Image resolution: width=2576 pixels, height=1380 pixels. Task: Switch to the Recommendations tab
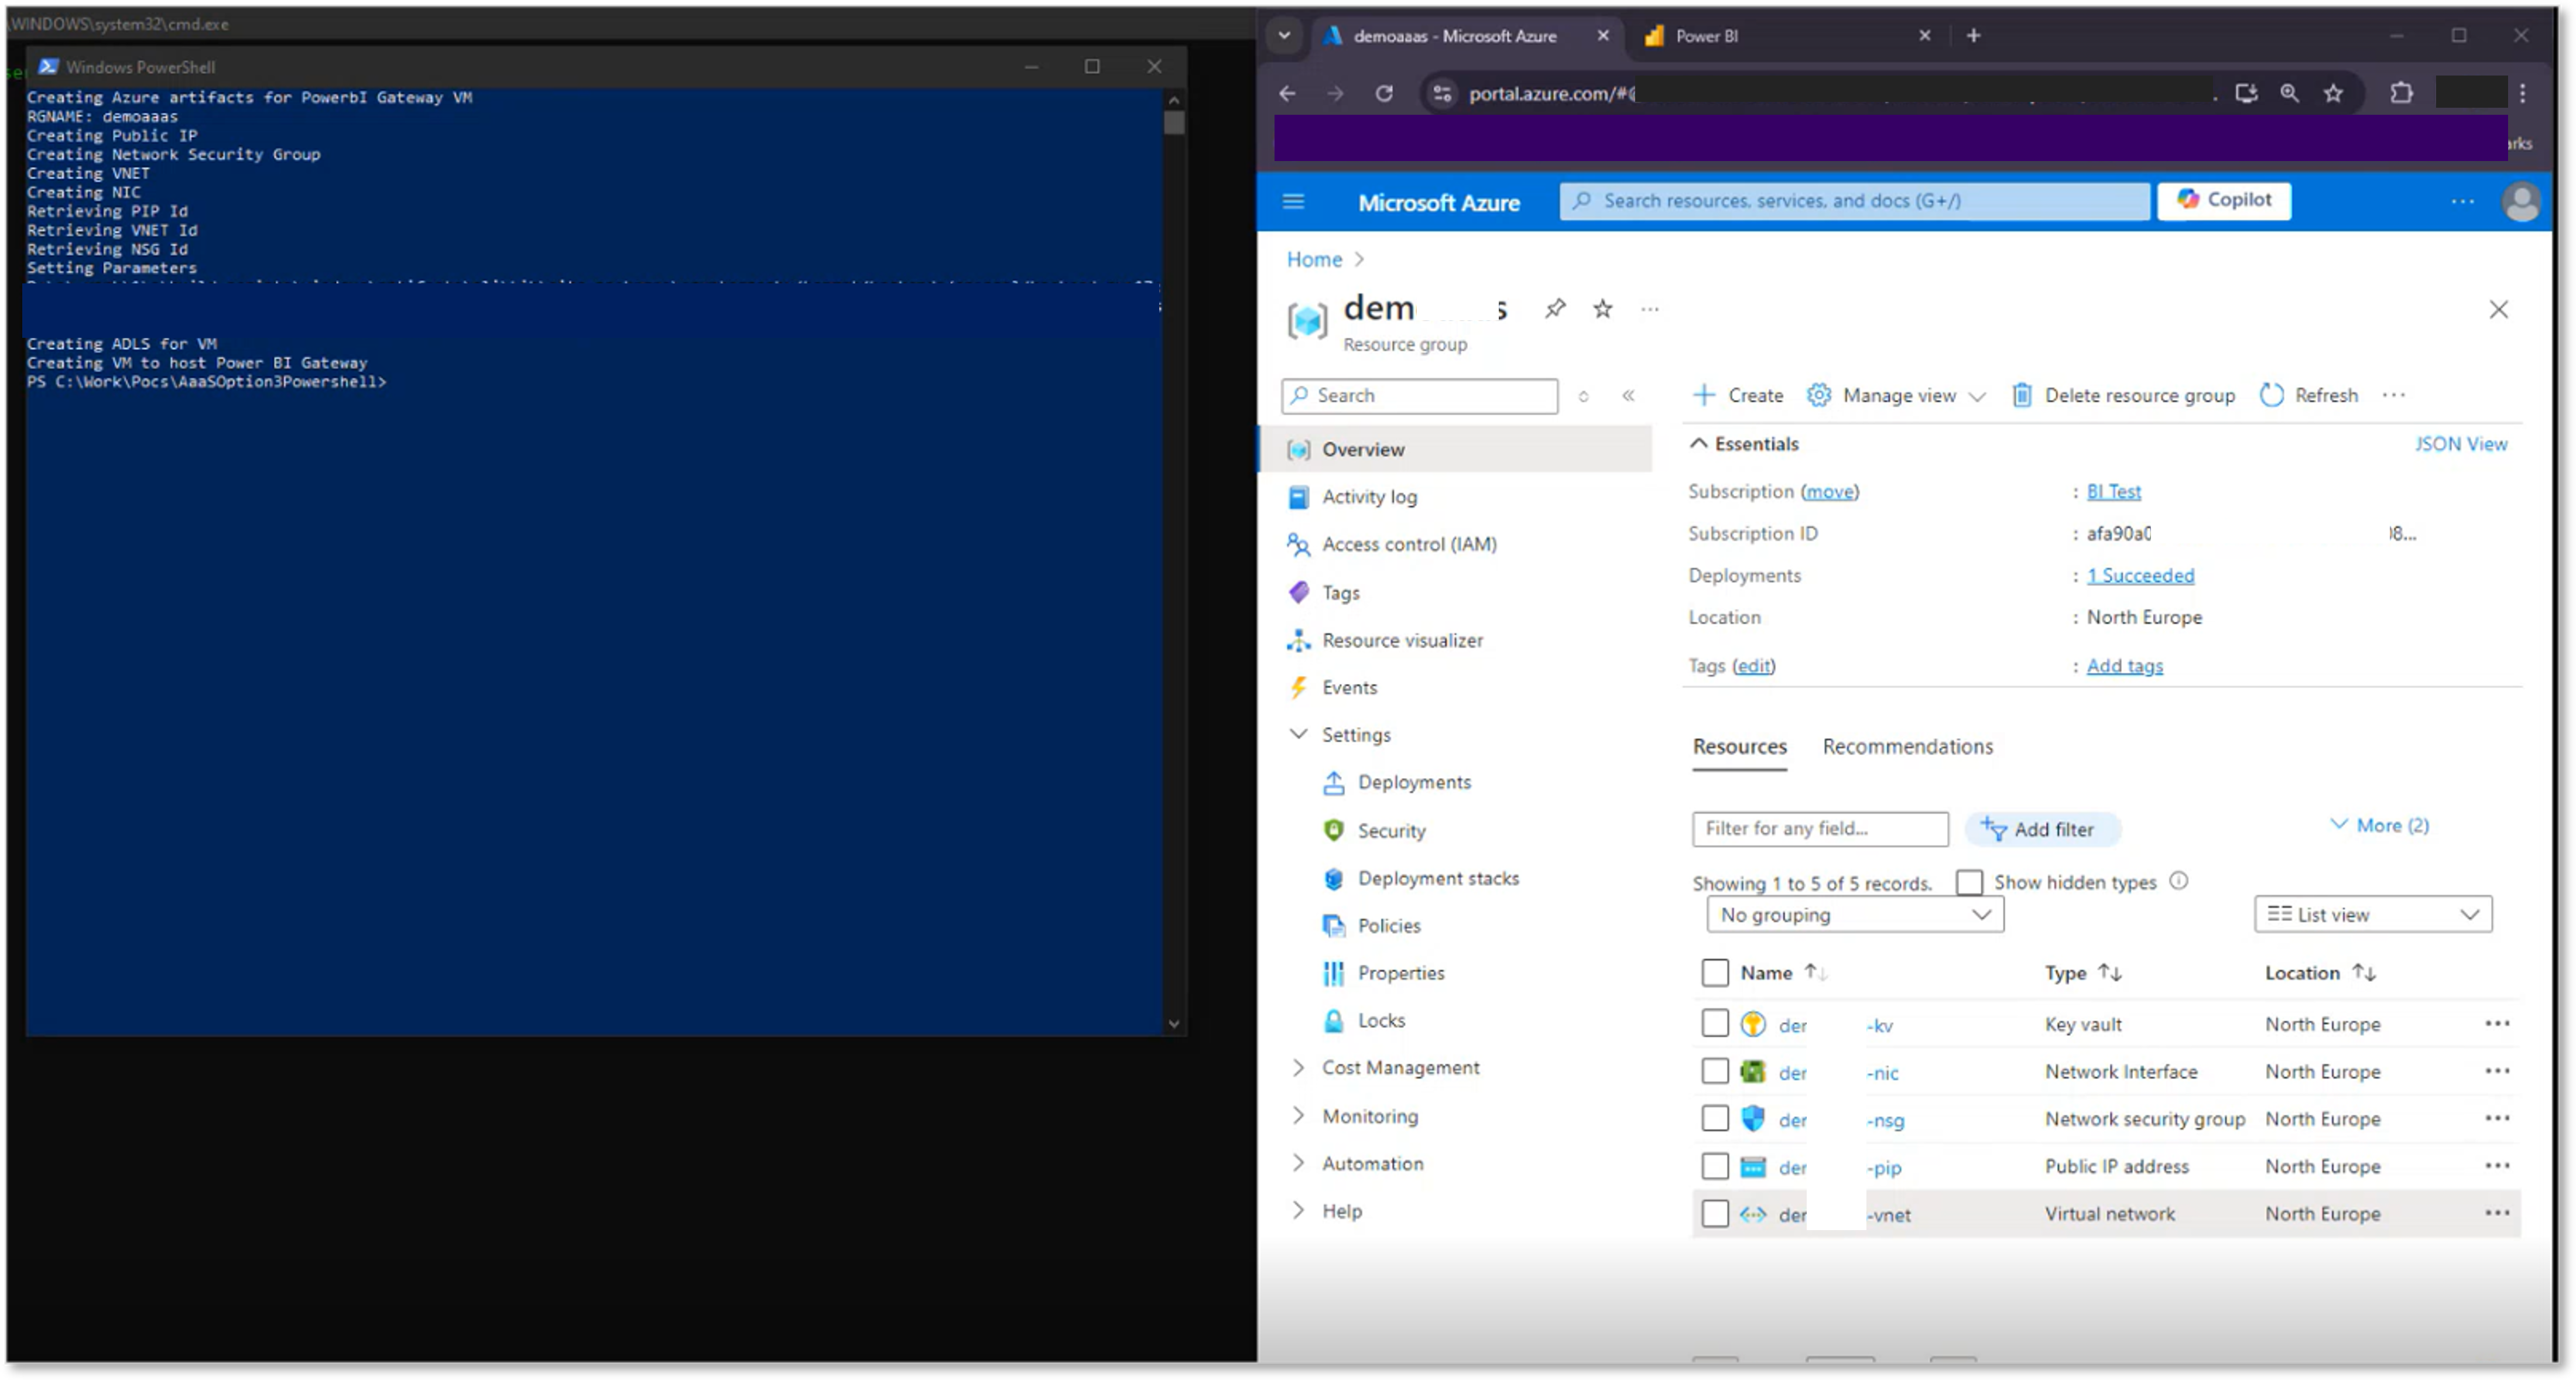(1907, 747)
